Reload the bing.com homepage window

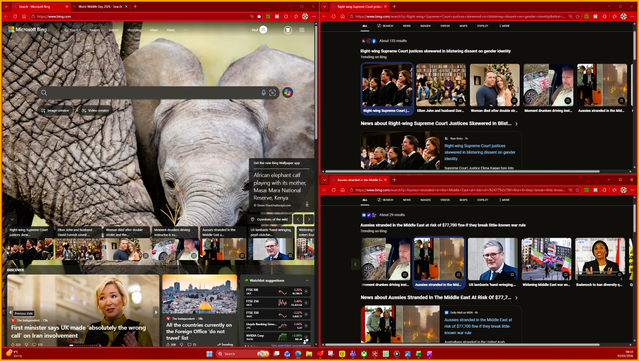pyautogui.click(x=15, y=16)
